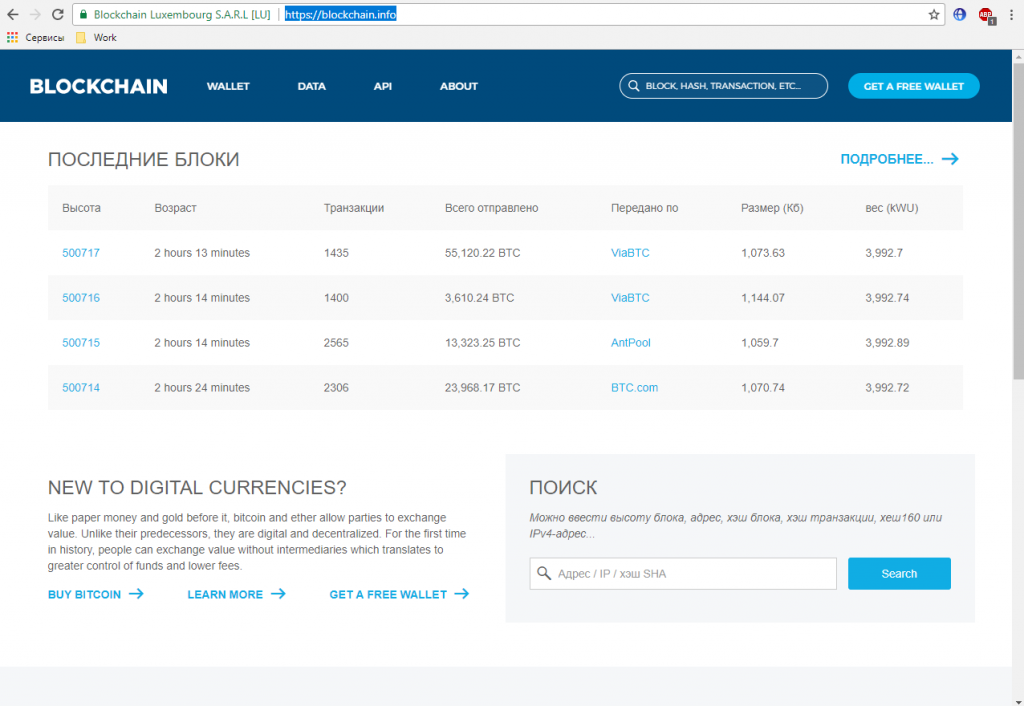Open the DATA menu item
Image resolution: width=1024 pixels, height=706 pixels.
tap(312, 86)
